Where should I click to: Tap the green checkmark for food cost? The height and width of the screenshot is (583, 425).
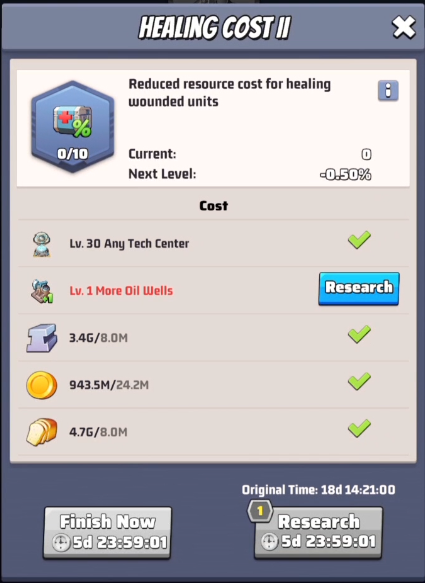(359, 428)
